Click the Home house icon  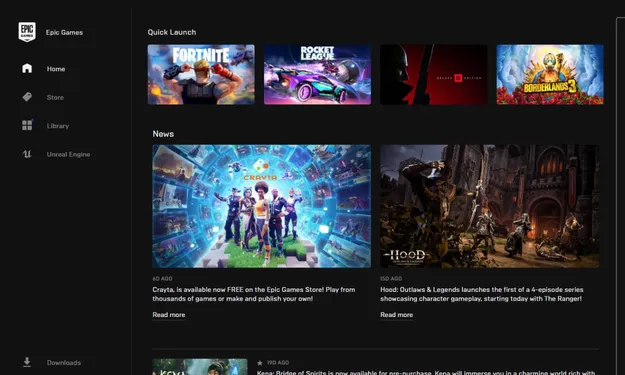coord(27,68)
